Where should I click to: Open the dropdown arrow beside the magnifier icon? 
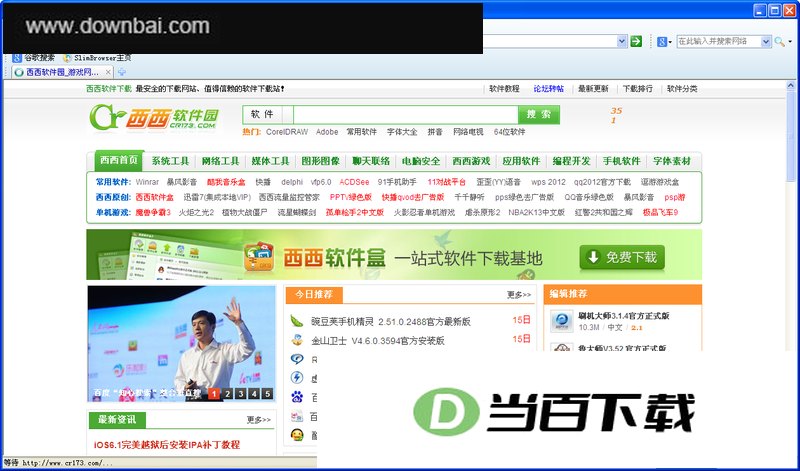pos(790,42)
